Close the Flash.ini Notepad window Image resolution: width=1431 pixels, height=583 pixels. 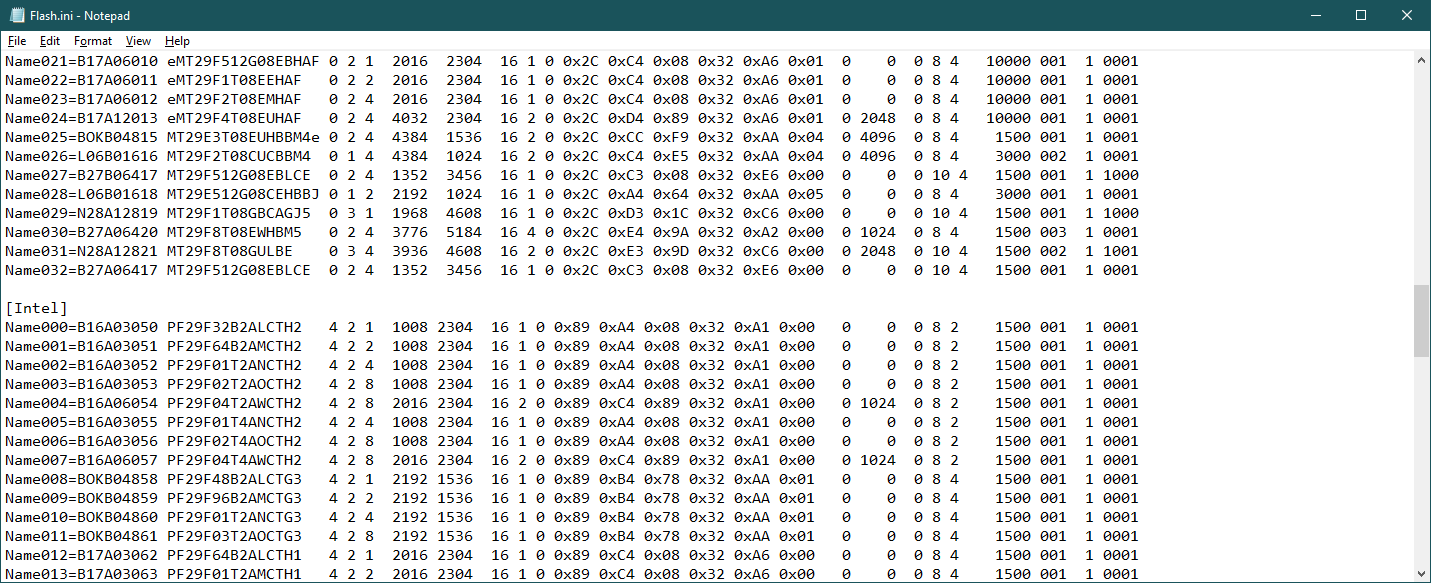click(1407, 15)
